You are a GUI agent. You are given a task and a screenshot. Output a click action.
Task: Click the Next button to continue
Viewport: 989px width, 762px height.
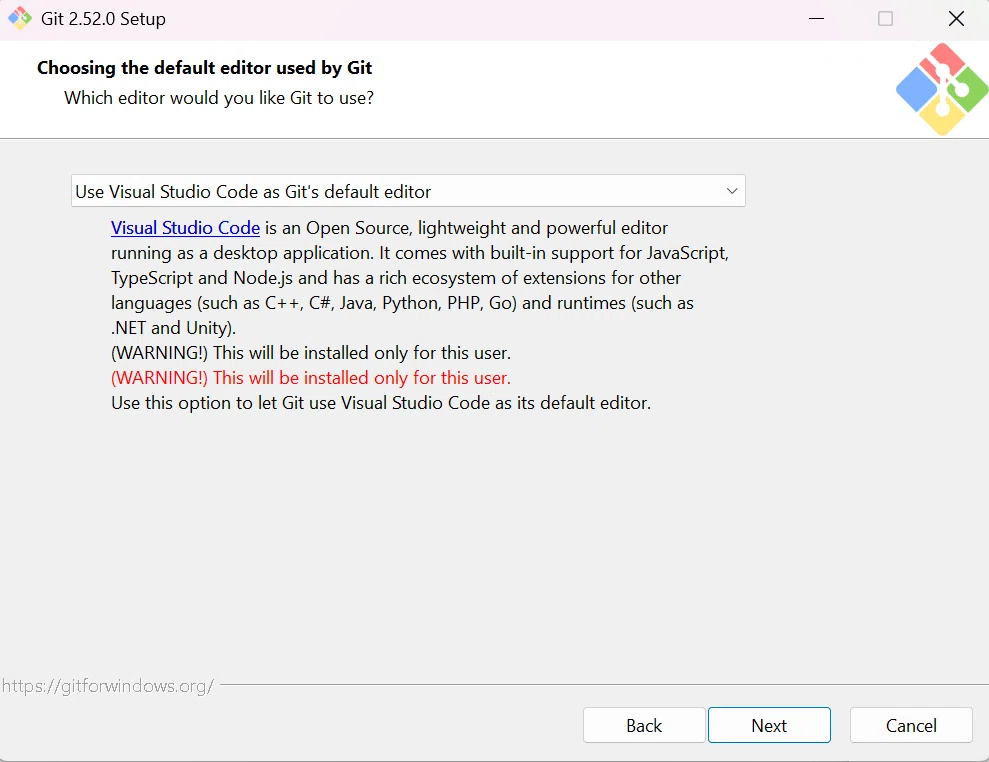769,725
